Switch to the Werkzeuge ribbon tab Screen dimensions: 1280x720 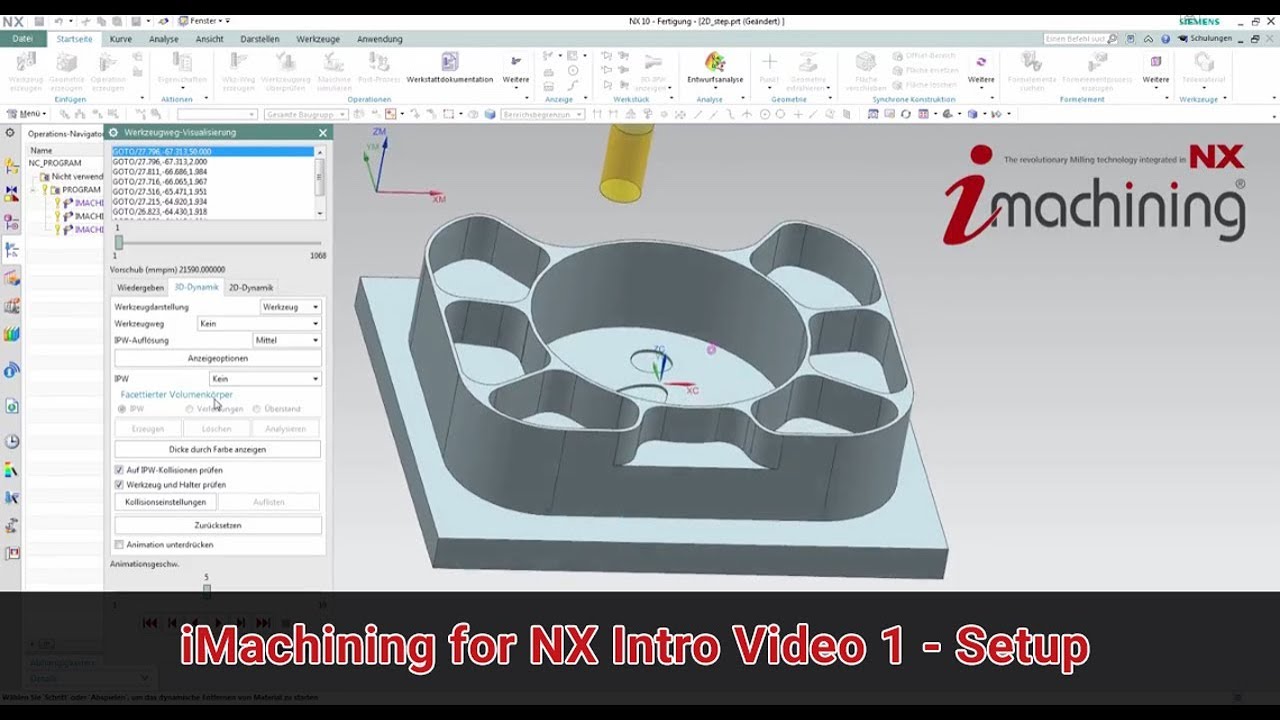(x=320, y=39)
